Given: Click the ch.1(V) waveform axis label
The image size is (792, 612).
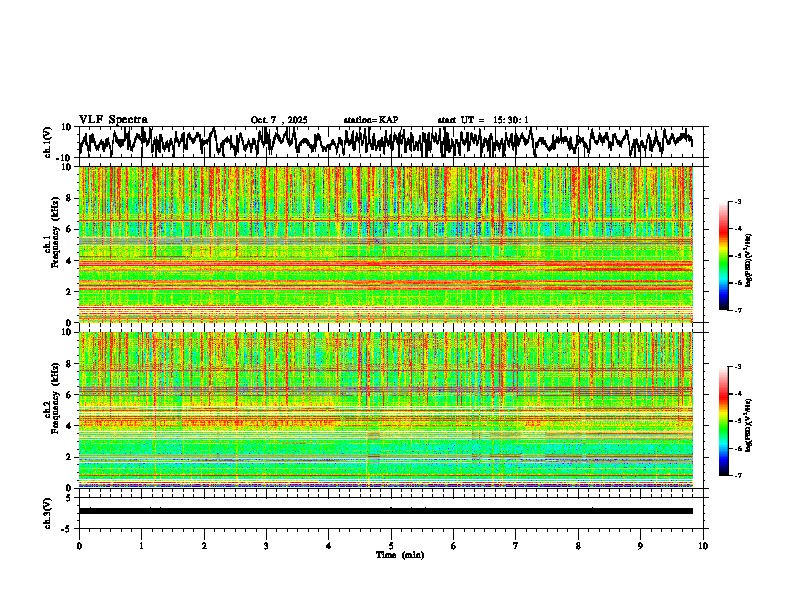Looking at the screenshot, I should (48, 142).
